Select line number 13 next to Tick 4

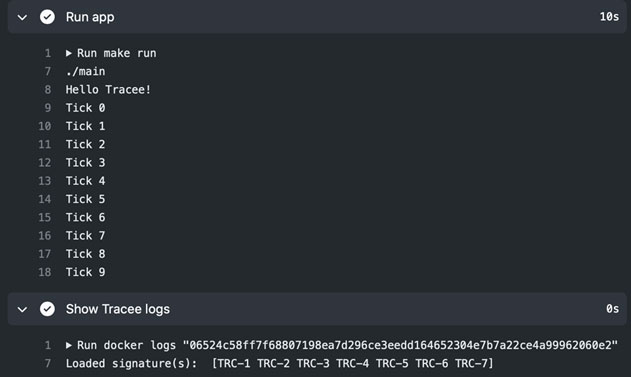pos(45,181)
